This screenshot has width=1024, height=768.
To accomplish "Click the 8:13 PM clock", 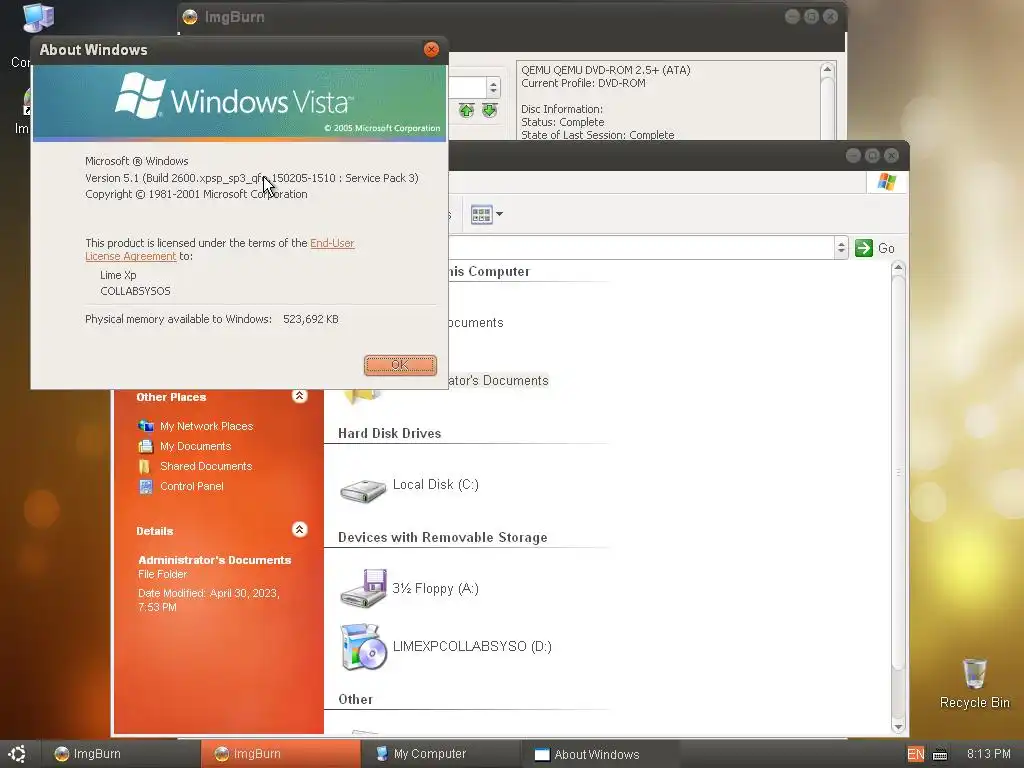I will (988, 754).
